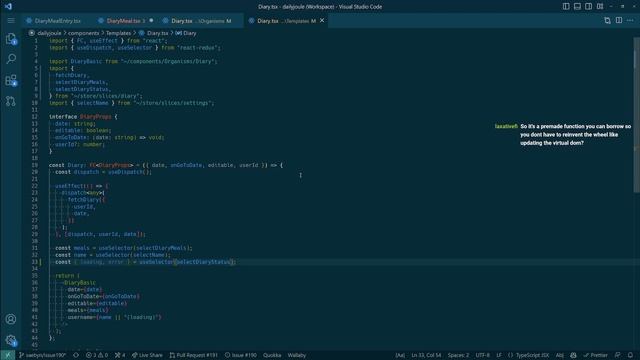
Task: Open the Accounts menu icon
Action: tap(11, 319)
